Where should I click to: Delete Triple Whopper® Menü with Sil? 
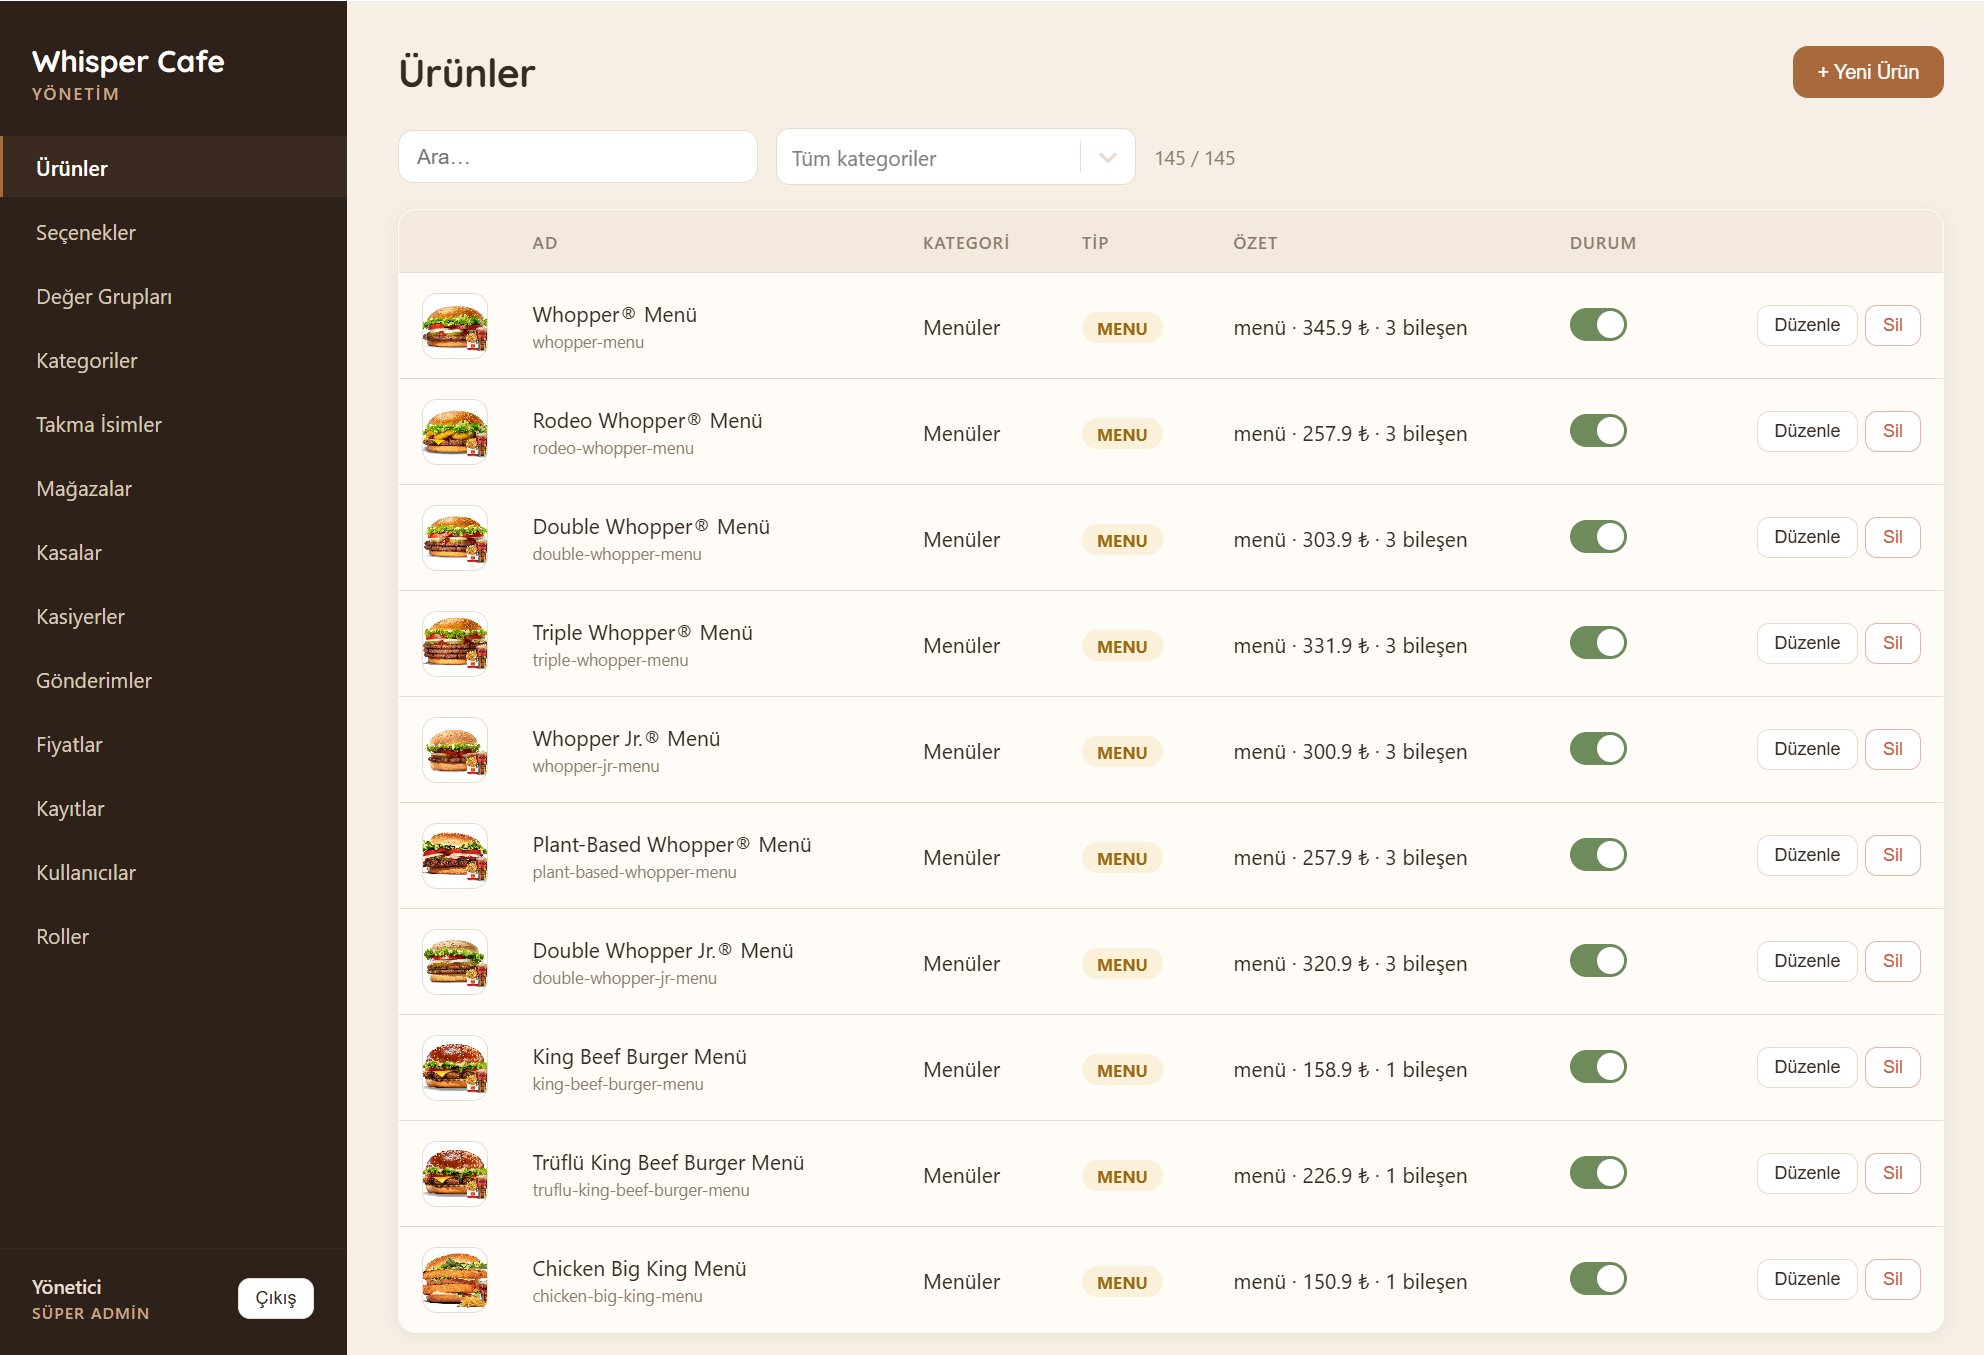coord(1892,643)
